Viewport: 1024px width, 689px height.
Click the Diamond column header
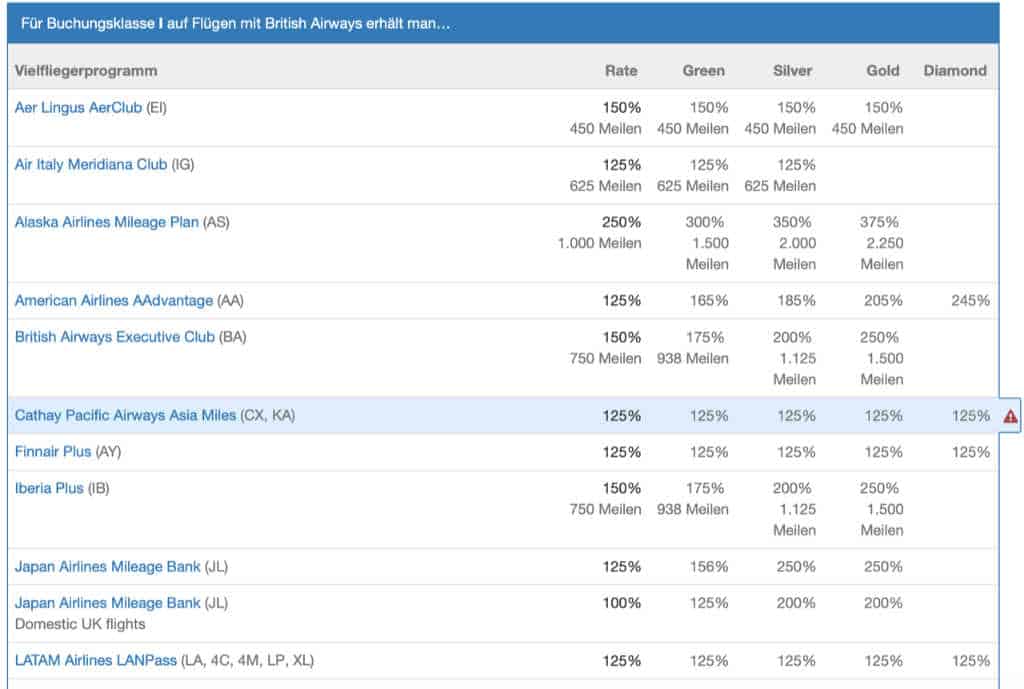point(955,71)
